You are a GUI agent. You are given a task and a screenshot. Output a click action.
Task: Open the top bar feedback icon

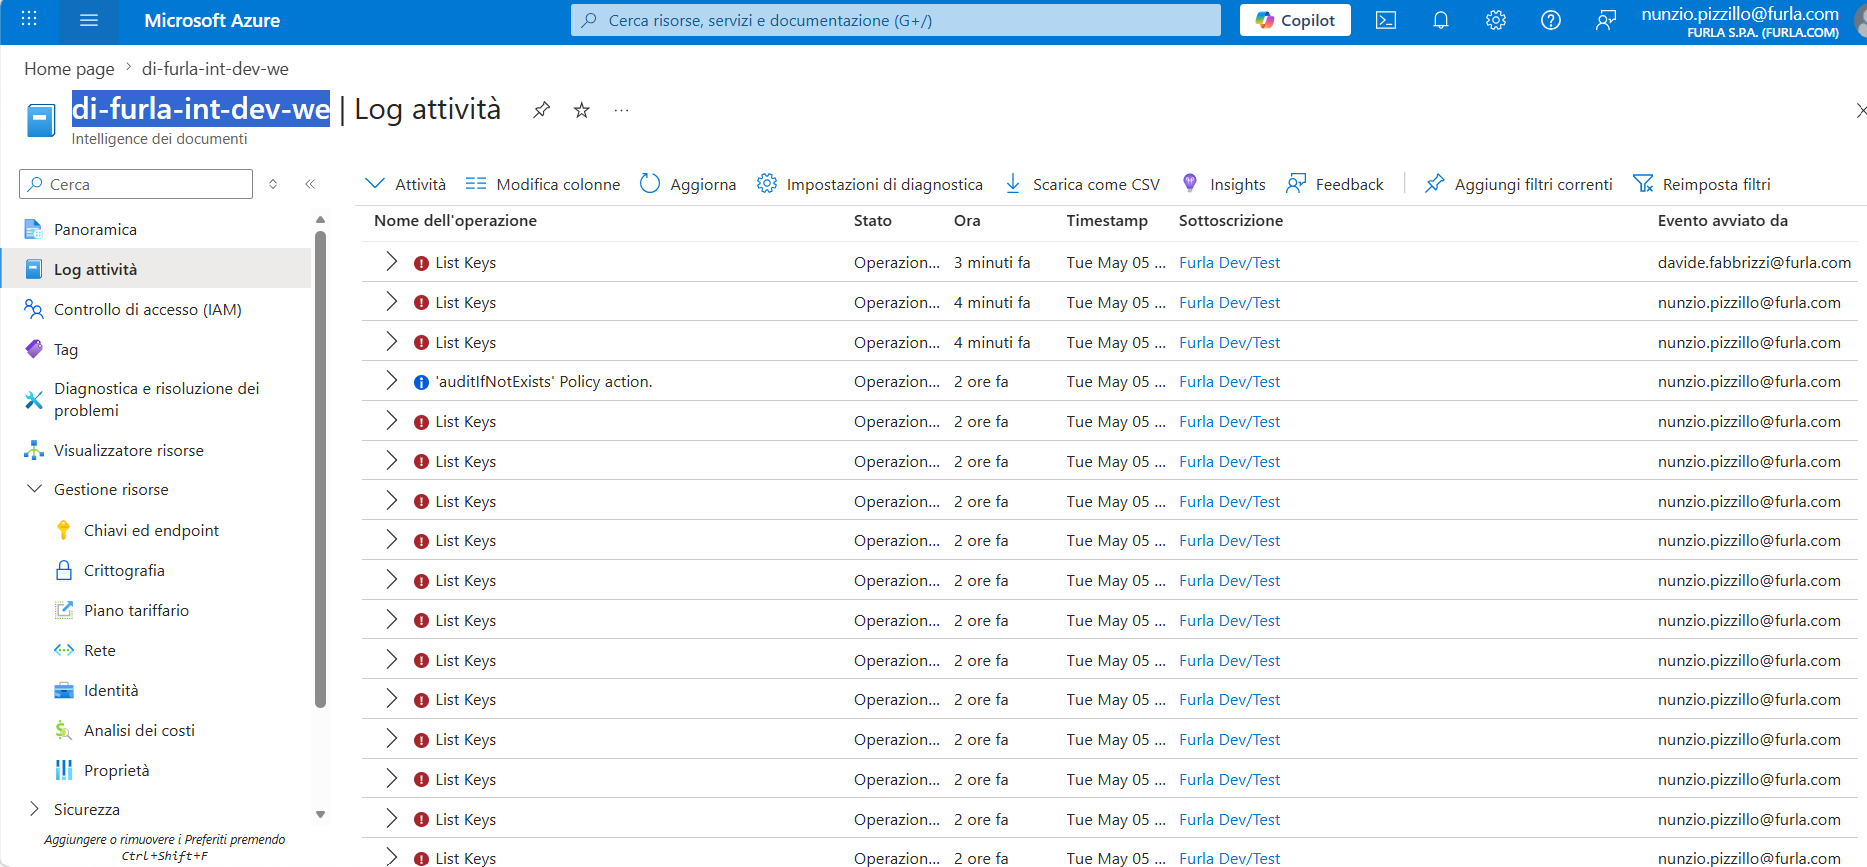(x=1606, y=20)
